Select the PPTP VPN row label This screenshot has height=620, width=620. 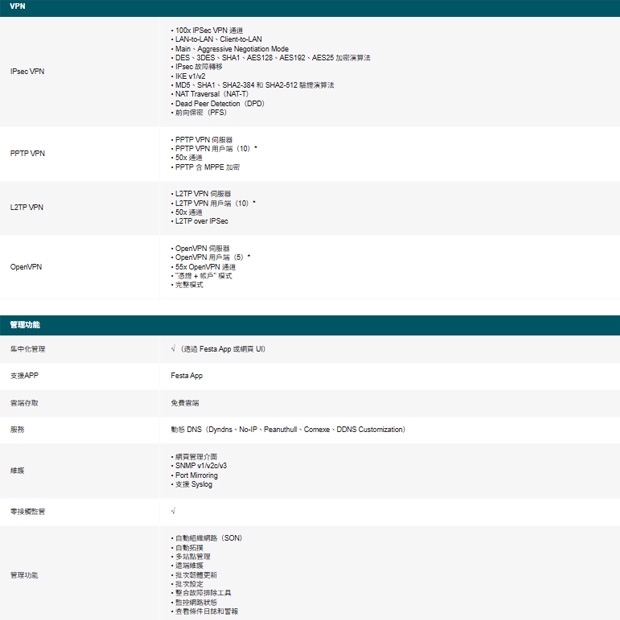[x=27, y=153]
